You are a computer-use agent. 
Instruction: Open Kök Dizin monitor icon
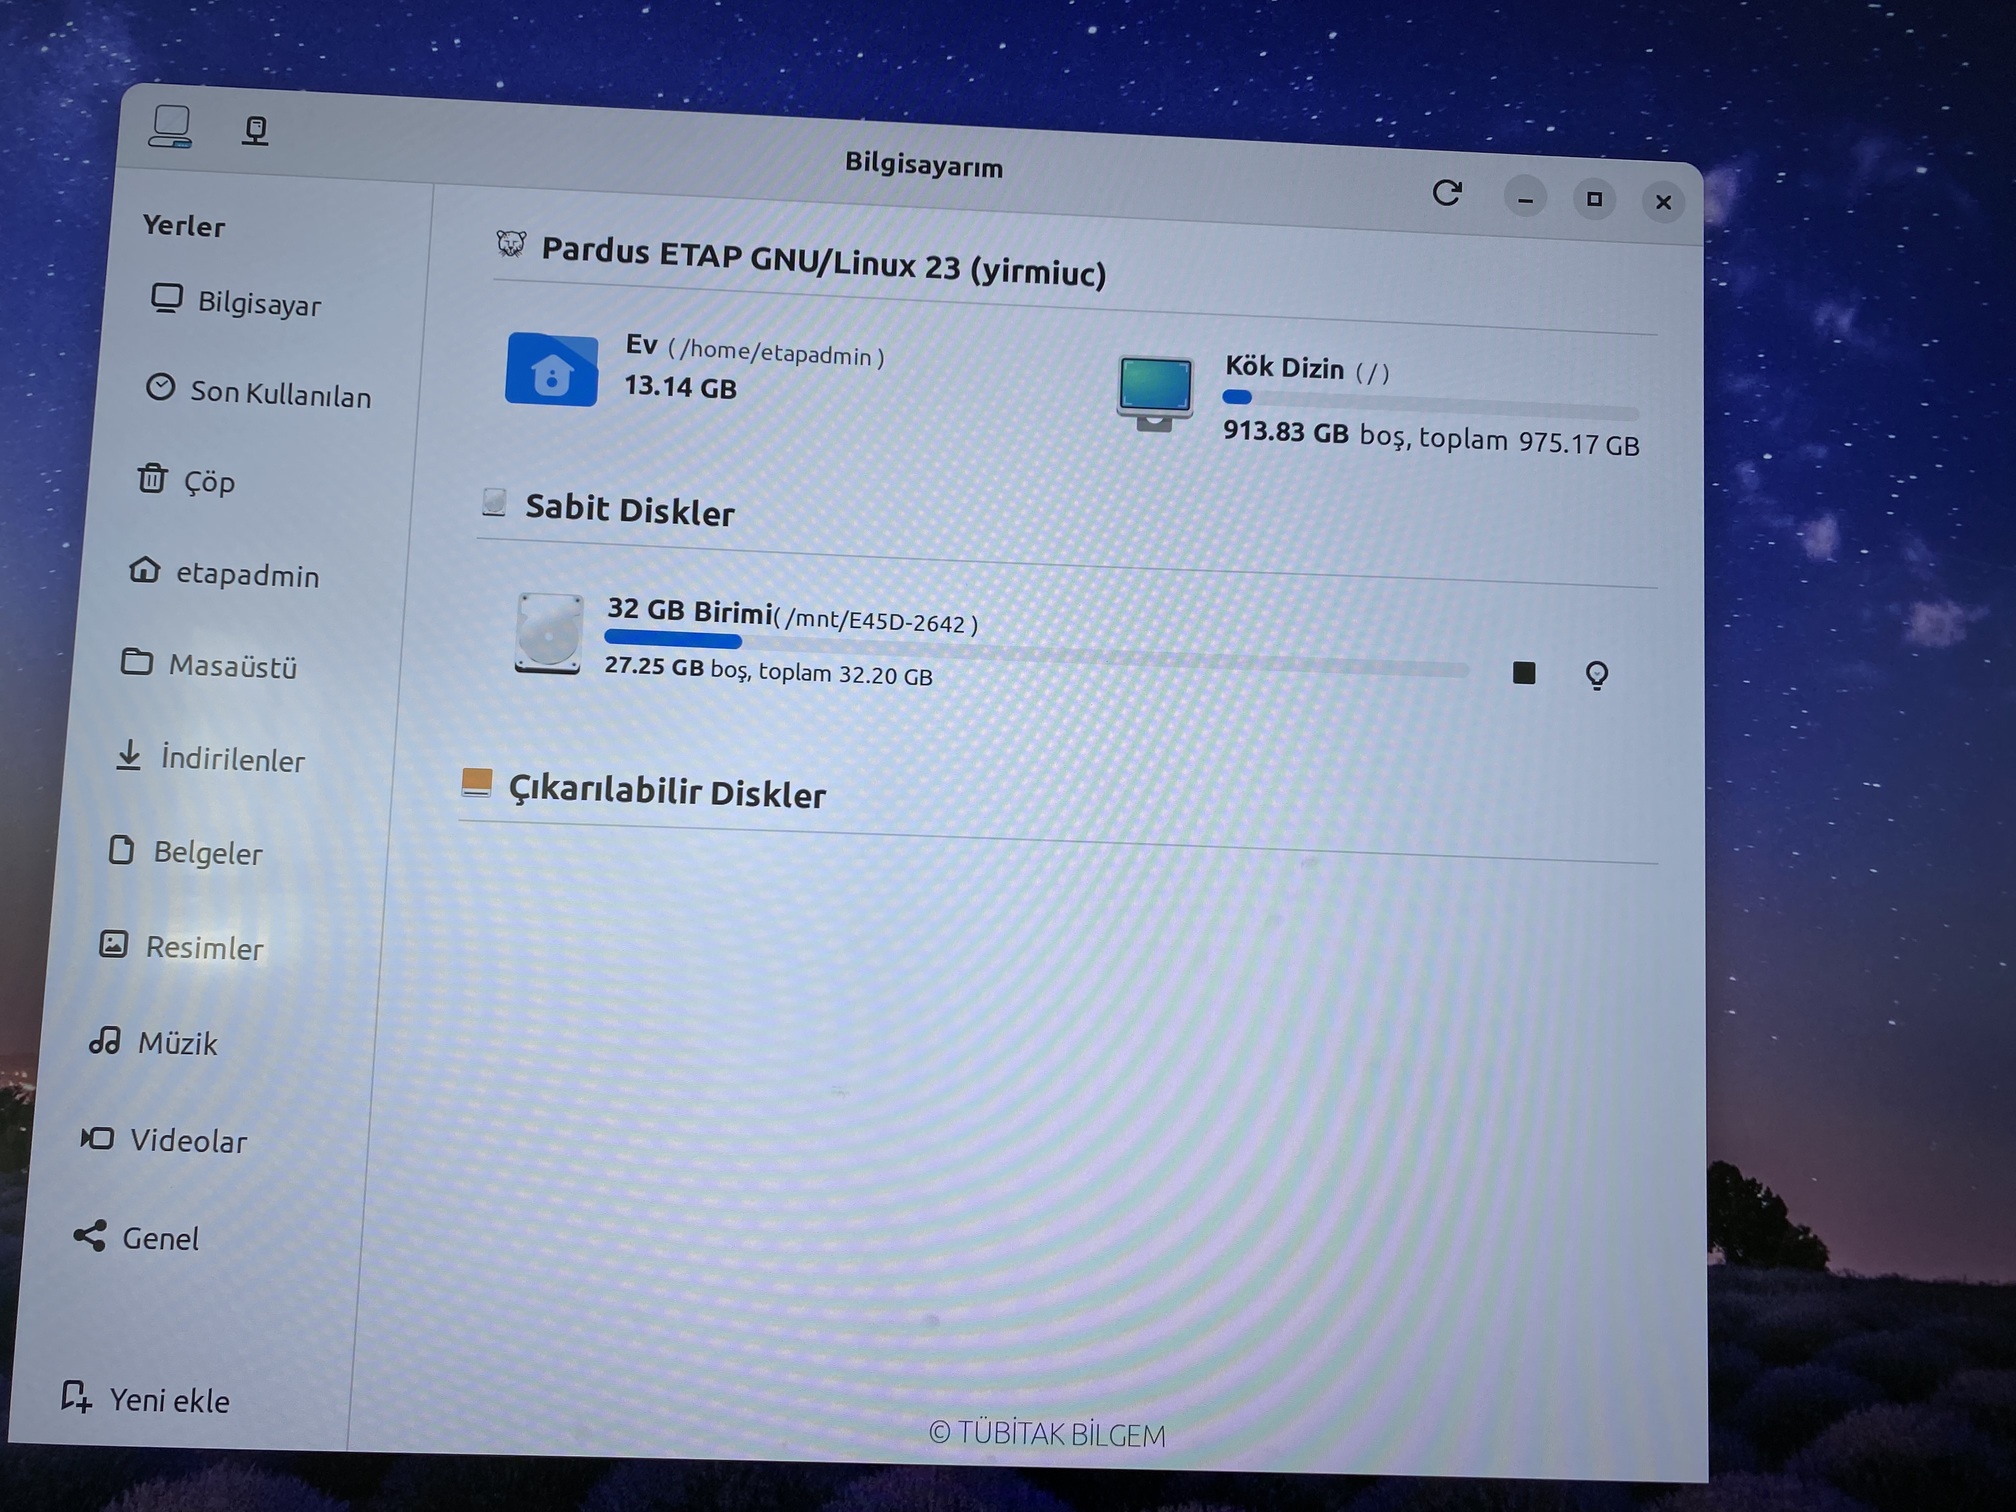[x=1154, y=392]
